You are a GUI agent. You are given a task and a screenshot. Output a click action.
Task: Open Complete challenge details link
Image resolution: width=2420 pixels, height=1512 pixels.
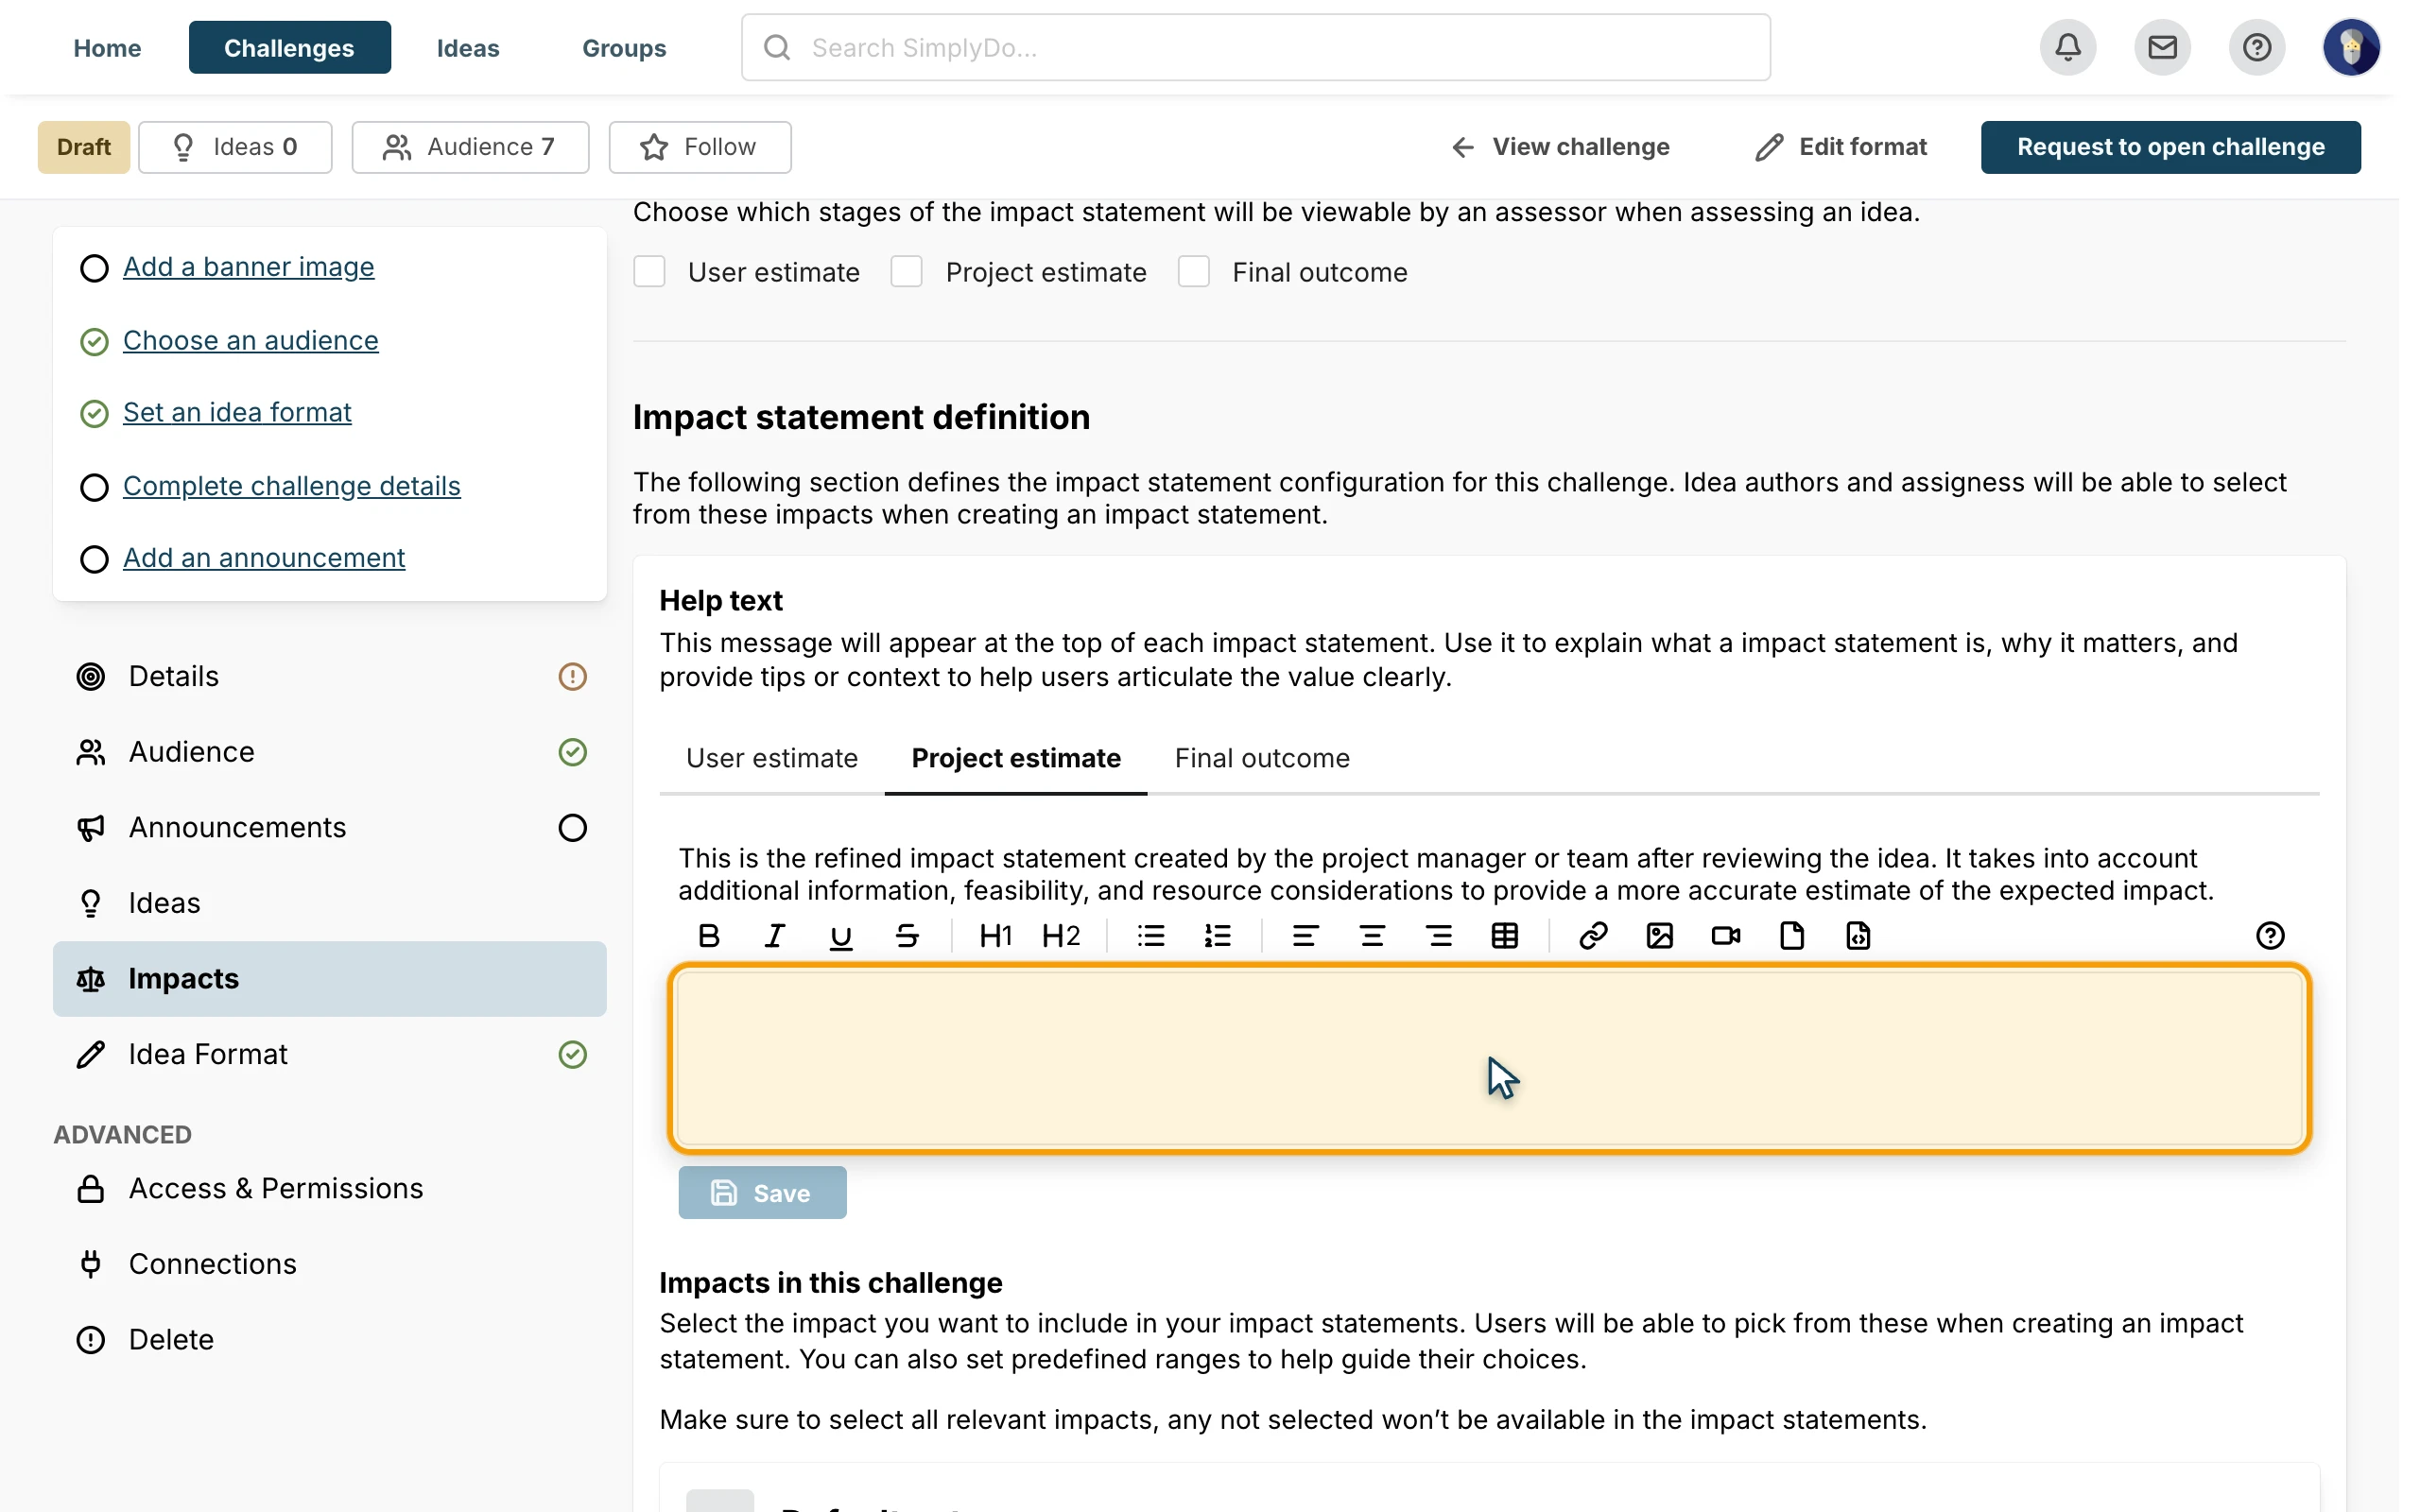(291, 486)
